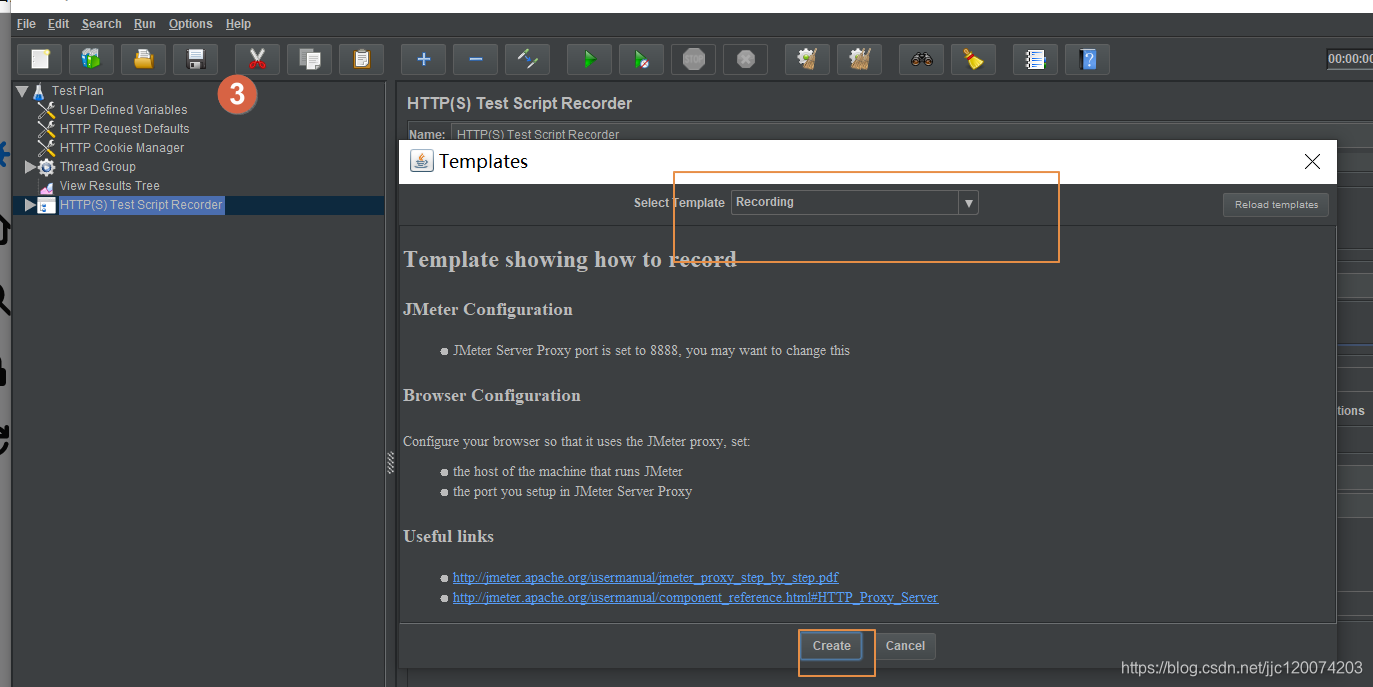Screen dimensions: 1373x687
Task: Collapse the Test Plan tree node
Action: click(x=22, y=91)
